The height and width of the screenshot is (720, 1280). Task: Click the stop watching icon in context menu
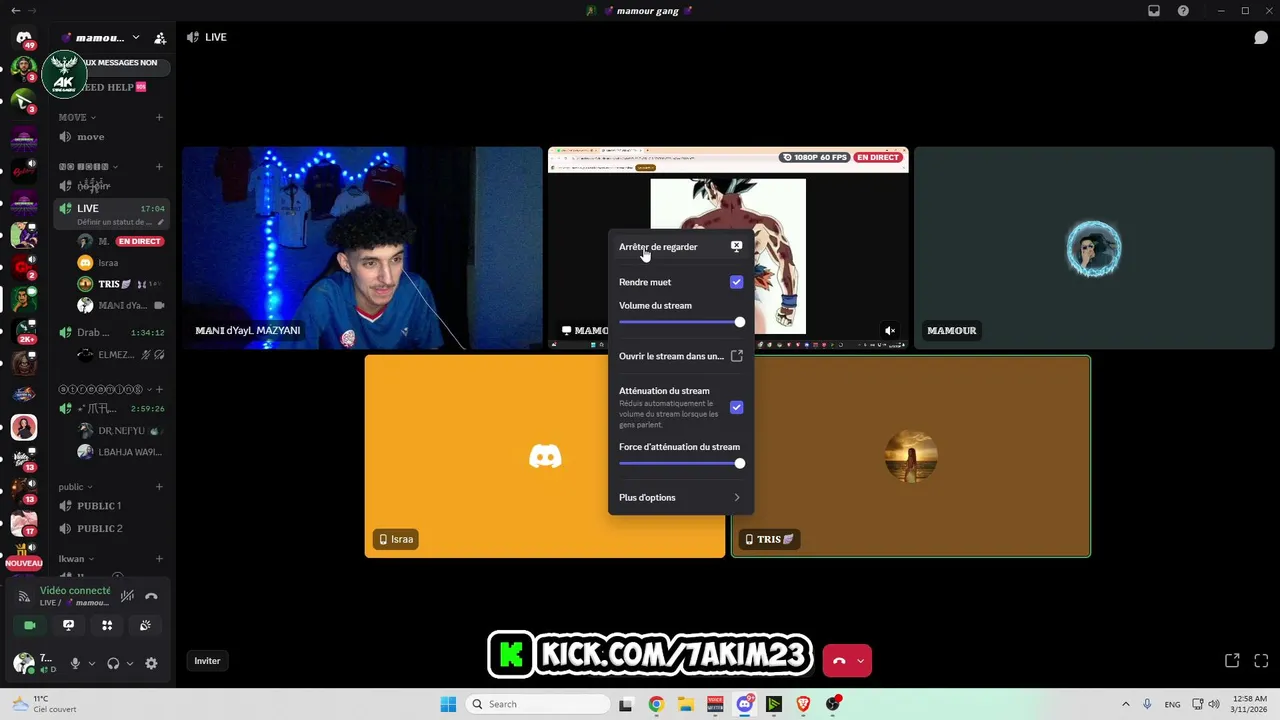click(x=736, y=246)
